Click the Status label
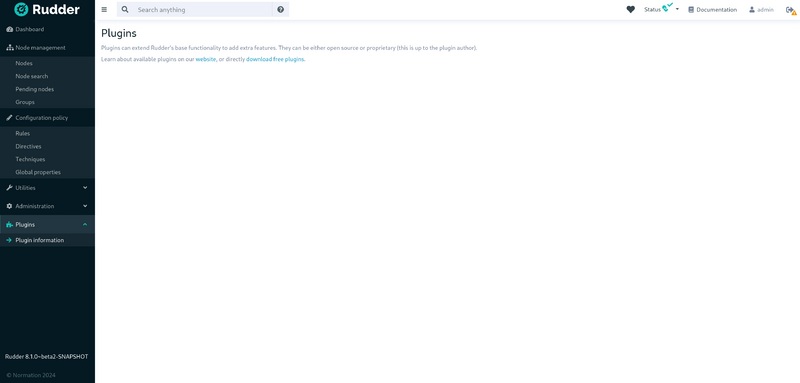 pyautogui.click(x=653, y=10)
